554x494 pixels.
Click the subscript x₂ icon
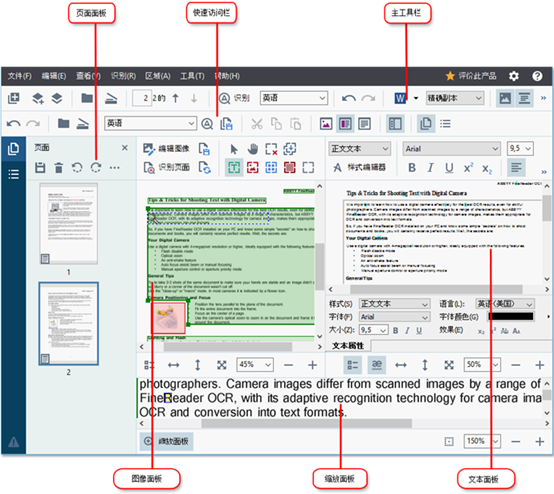[487, 169]
